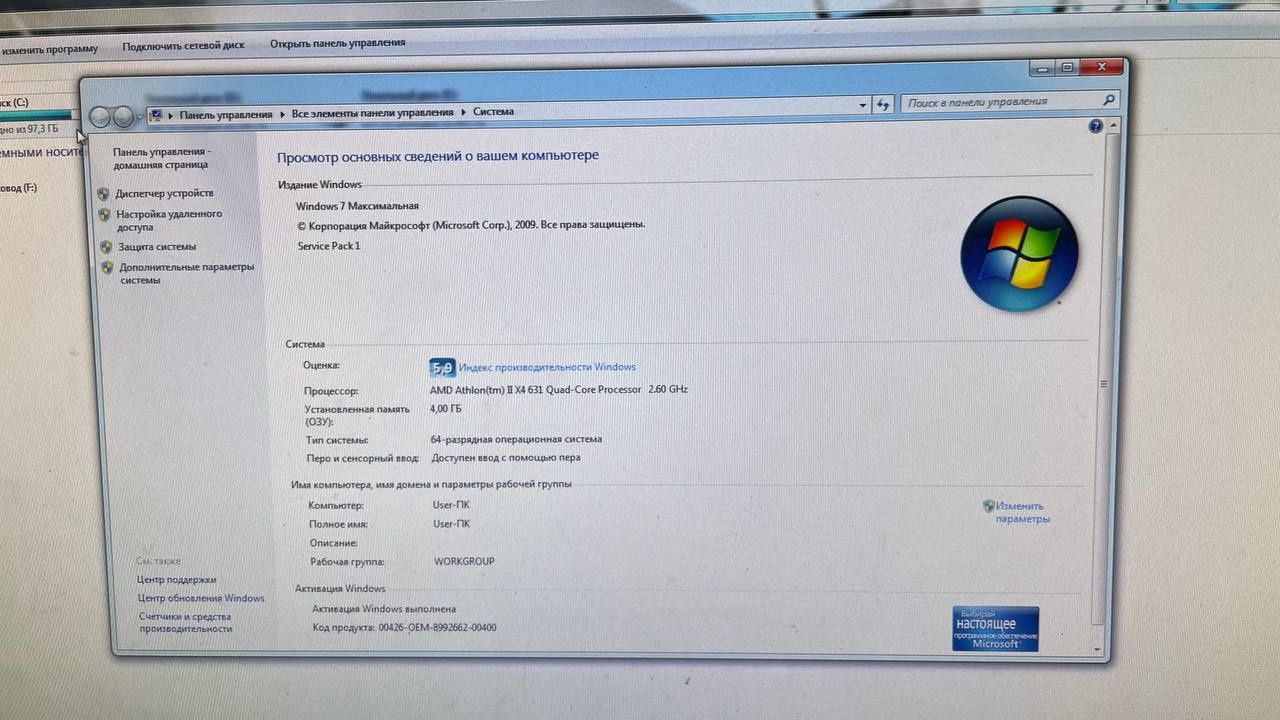Viewport: 1280px width, 720px height.
Task: Click the shield icon next to Изменить параметры
Action: (989, 506)
